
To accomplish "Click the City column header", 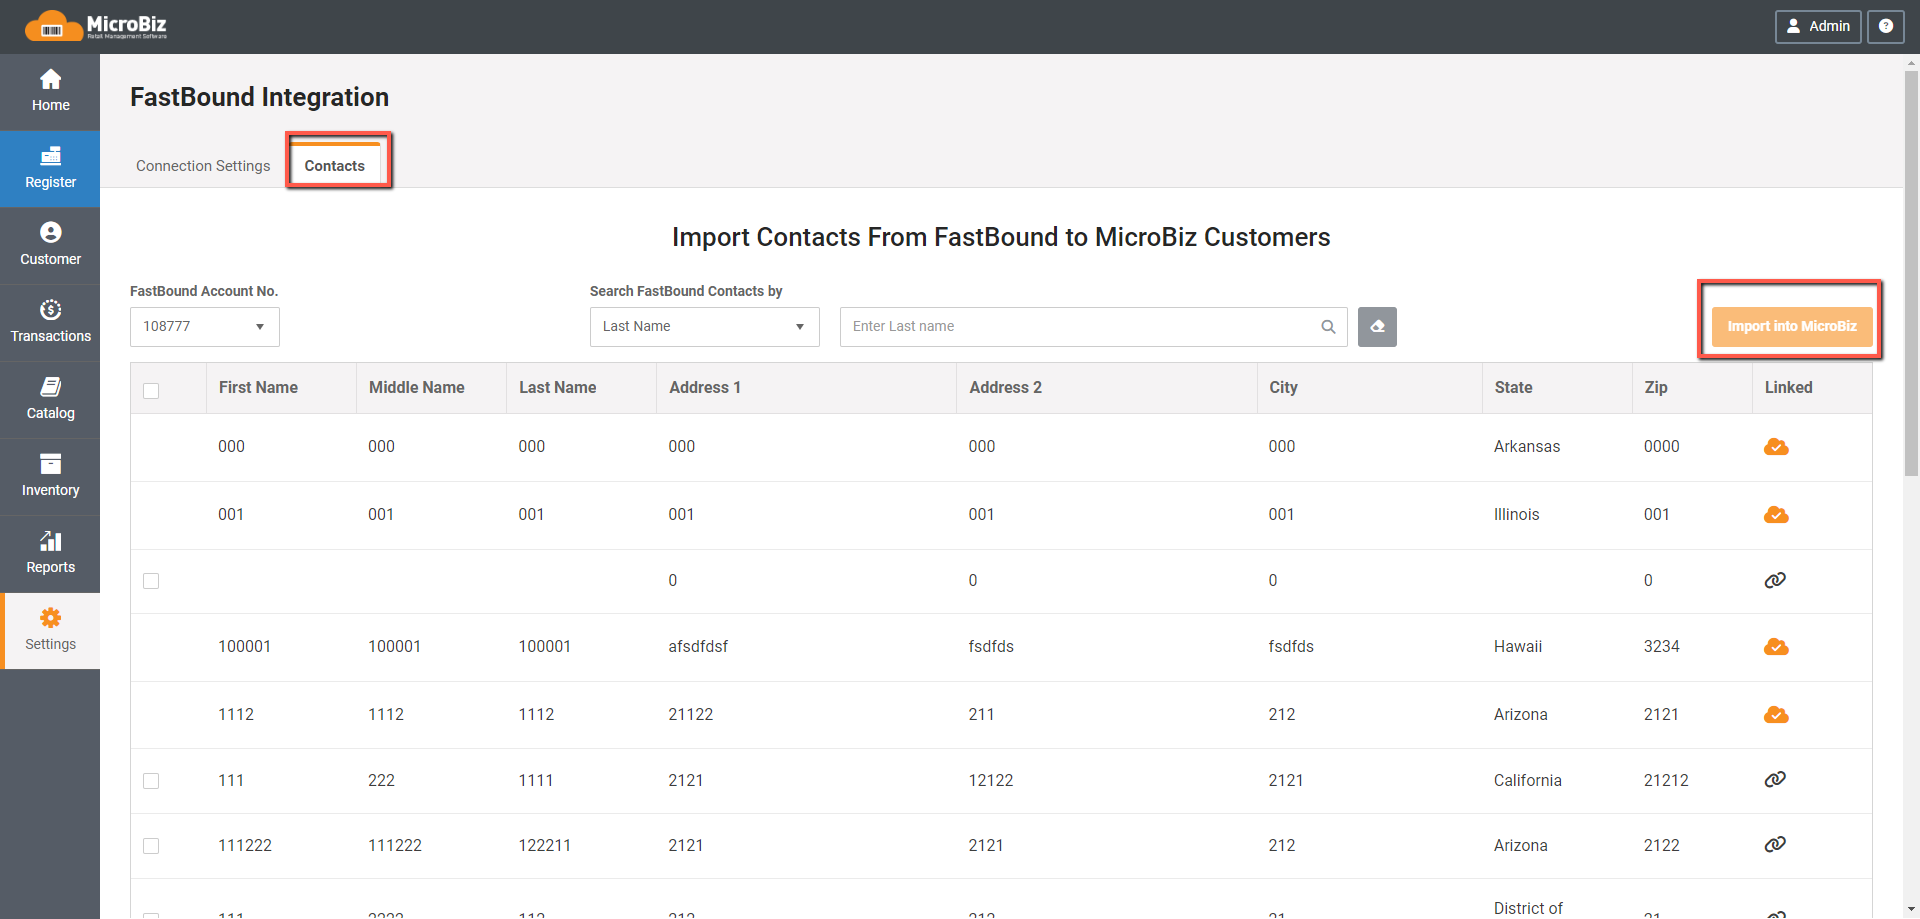I will point(1284,388).
